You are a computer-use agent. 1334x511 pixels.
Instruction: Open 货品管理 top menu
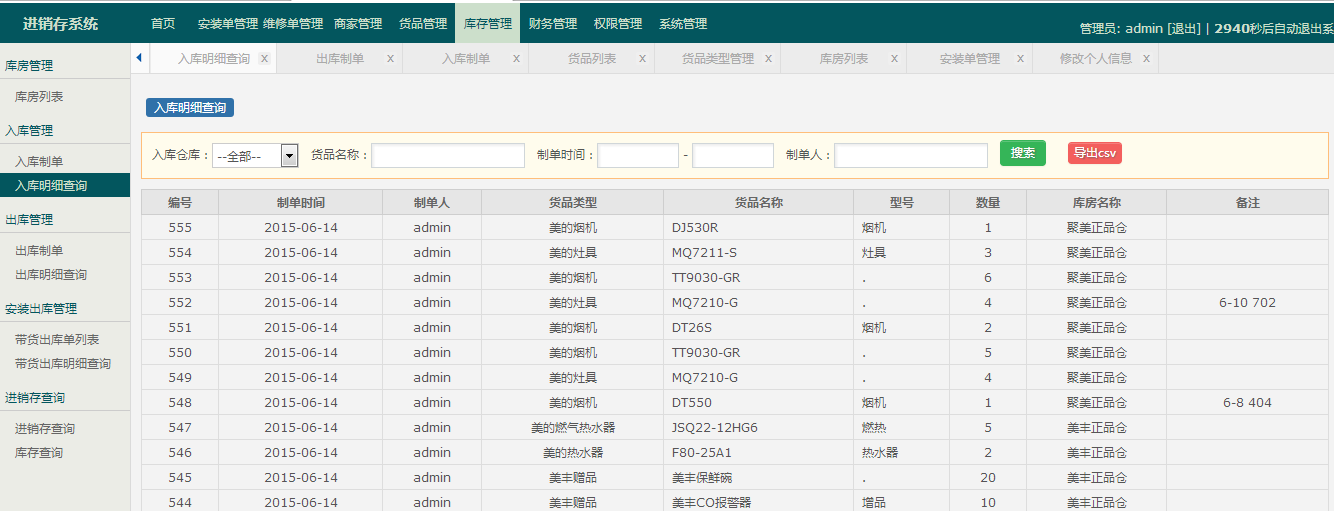(x=423, y=23)
